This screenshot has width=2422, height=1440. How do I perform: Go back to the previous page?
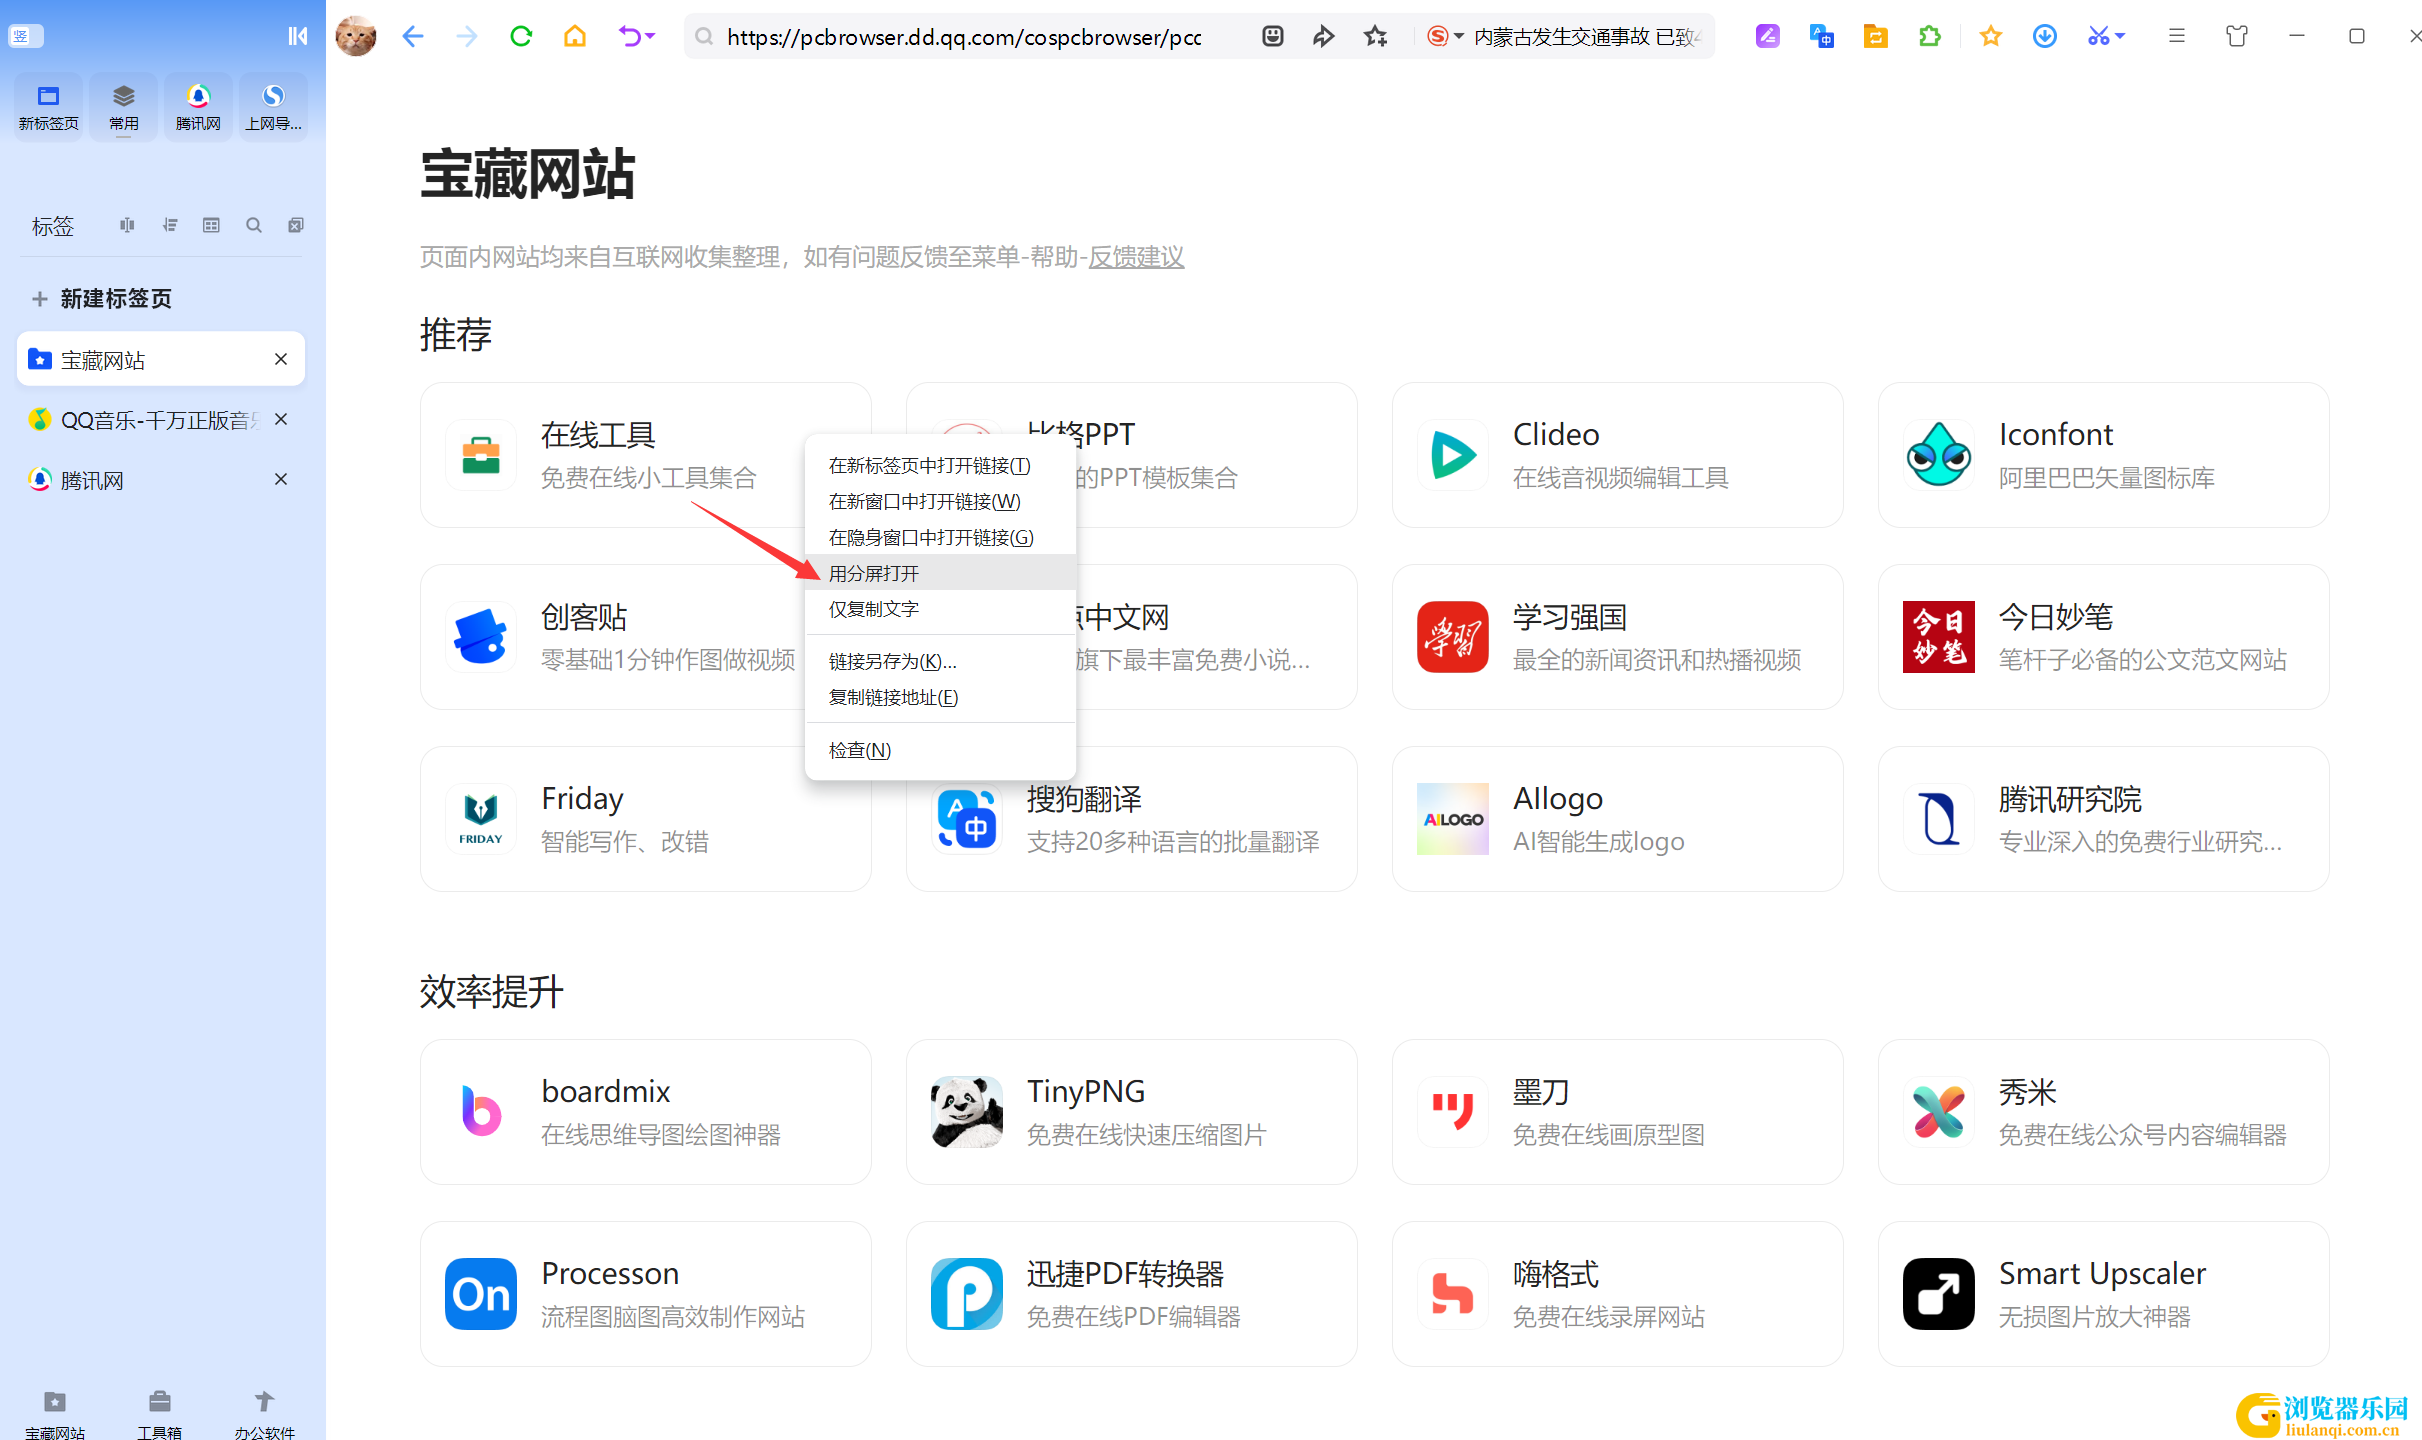(413, 36)
